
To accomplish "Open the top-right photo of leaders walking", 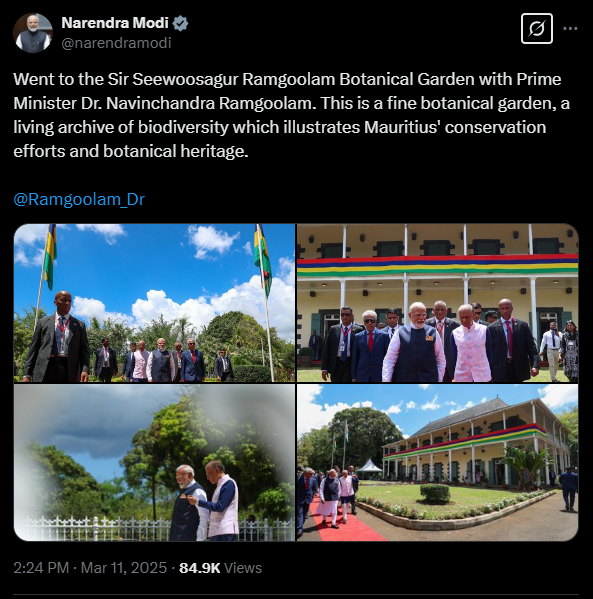I will click(x=437, y=303).
